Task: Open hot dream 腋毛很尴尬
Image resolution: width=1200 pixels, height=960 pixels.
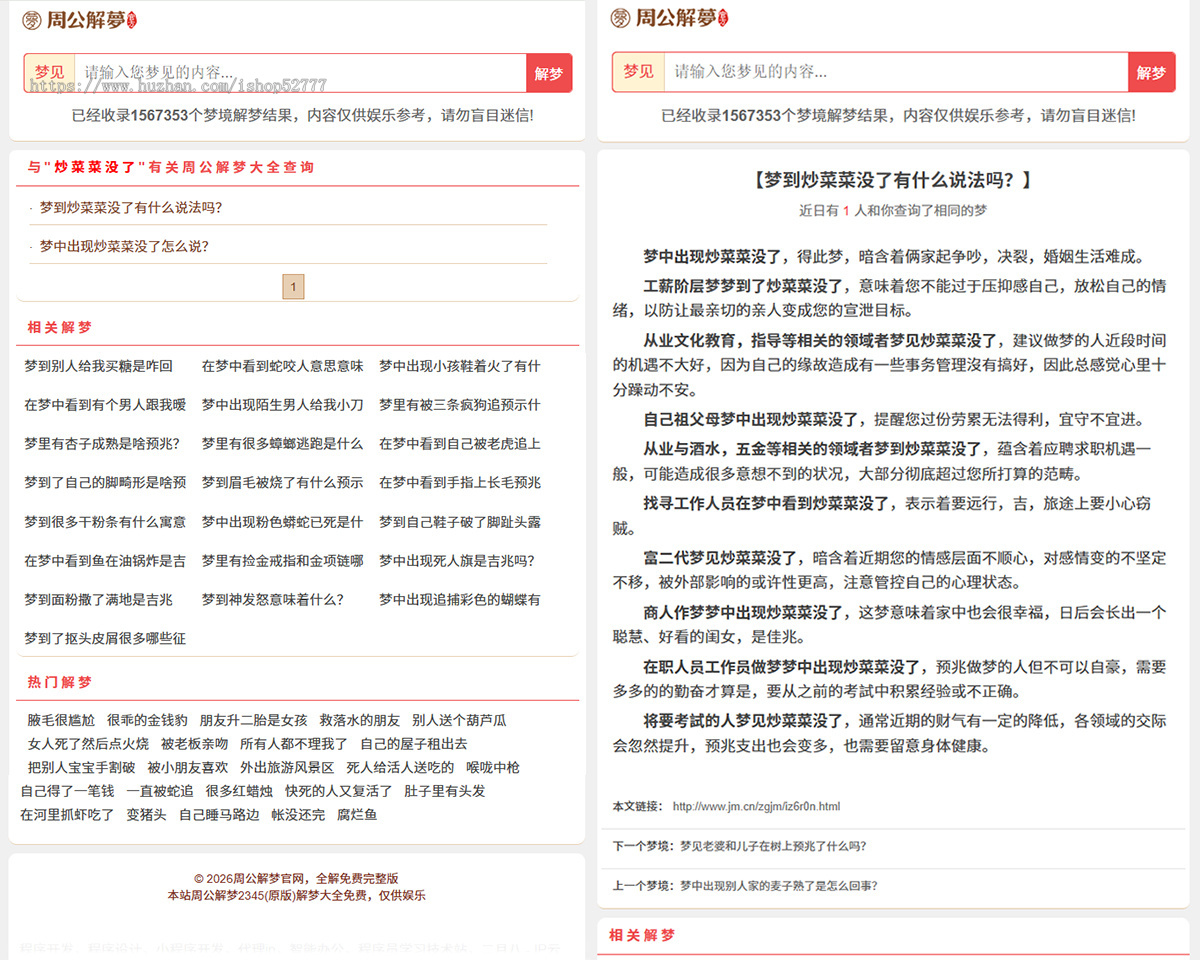Action: point(62,720)
